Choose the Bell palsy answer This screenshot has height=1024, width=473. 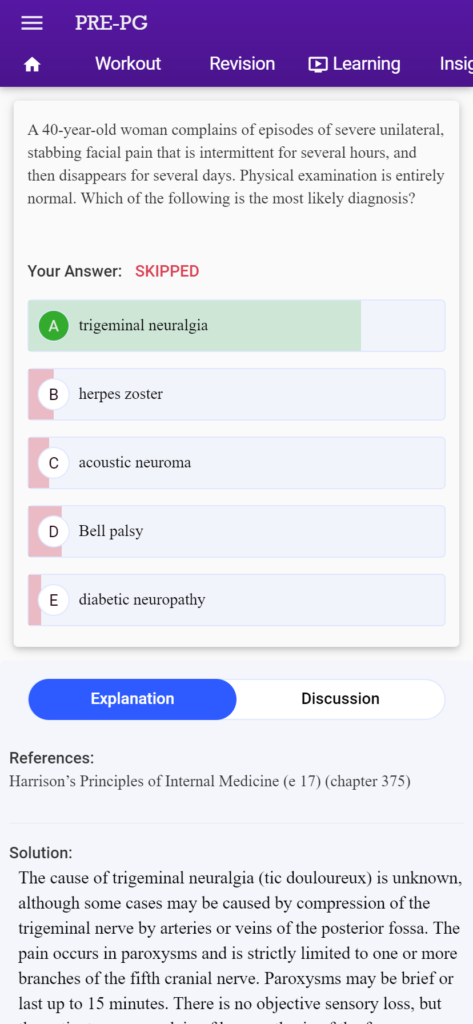click(x=236, y=532)
